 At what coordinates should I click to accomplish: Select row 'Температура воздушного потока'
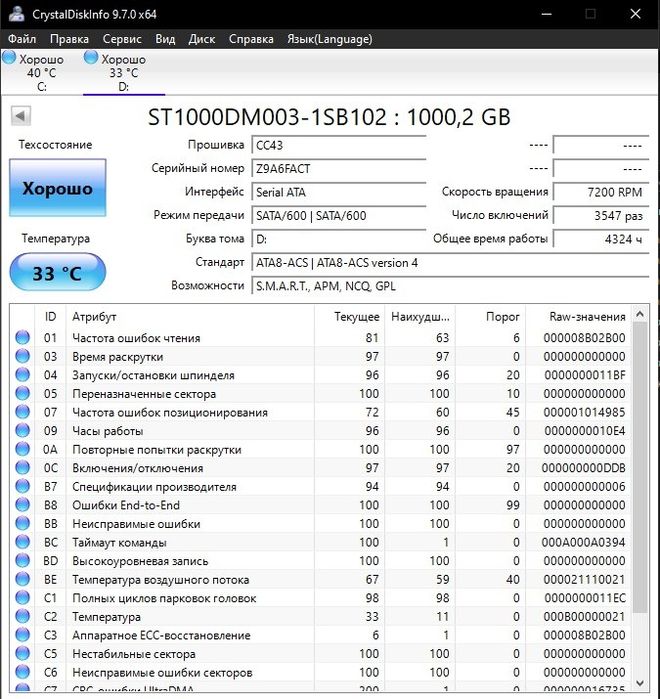click(x=320, y=579)
